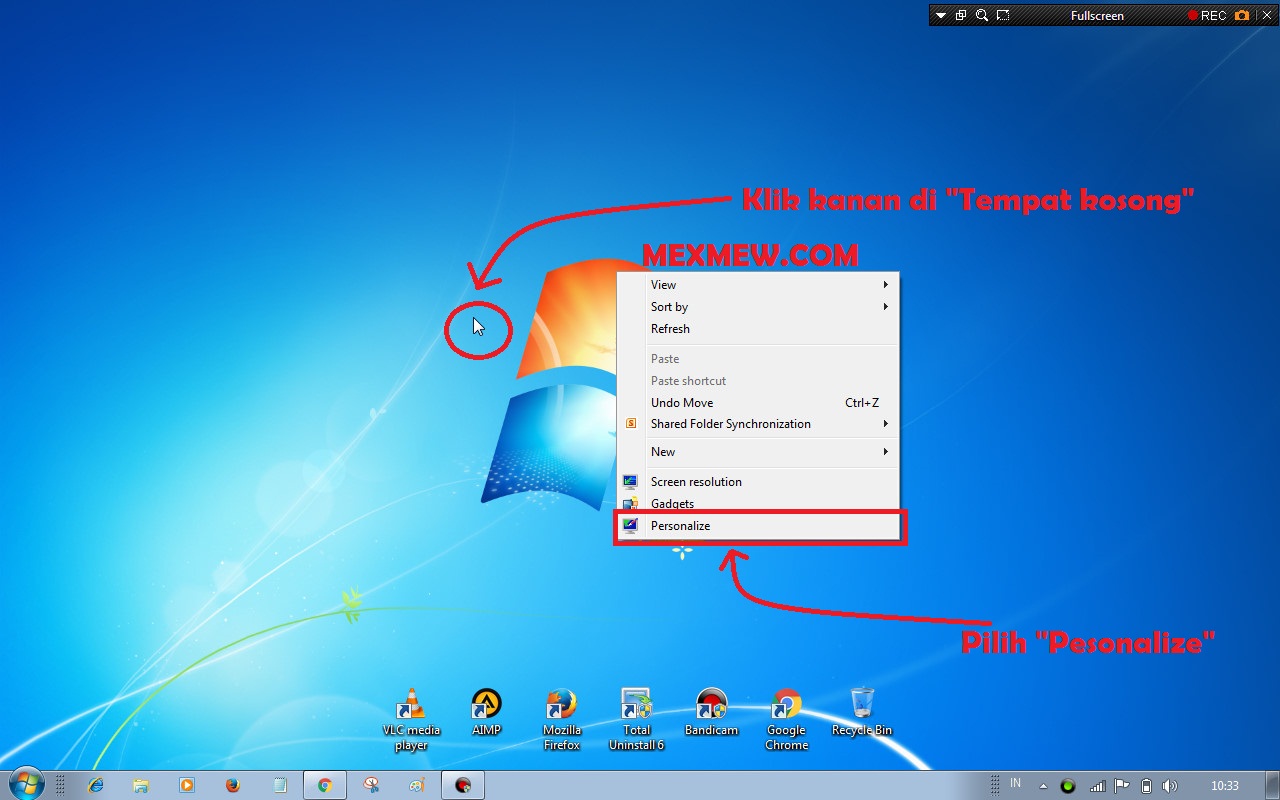Click Show desktop at the taskbar's right edge
The height and width of the screenshot is (800, 1280).
pyautogui.click(x=1275, y=786)
